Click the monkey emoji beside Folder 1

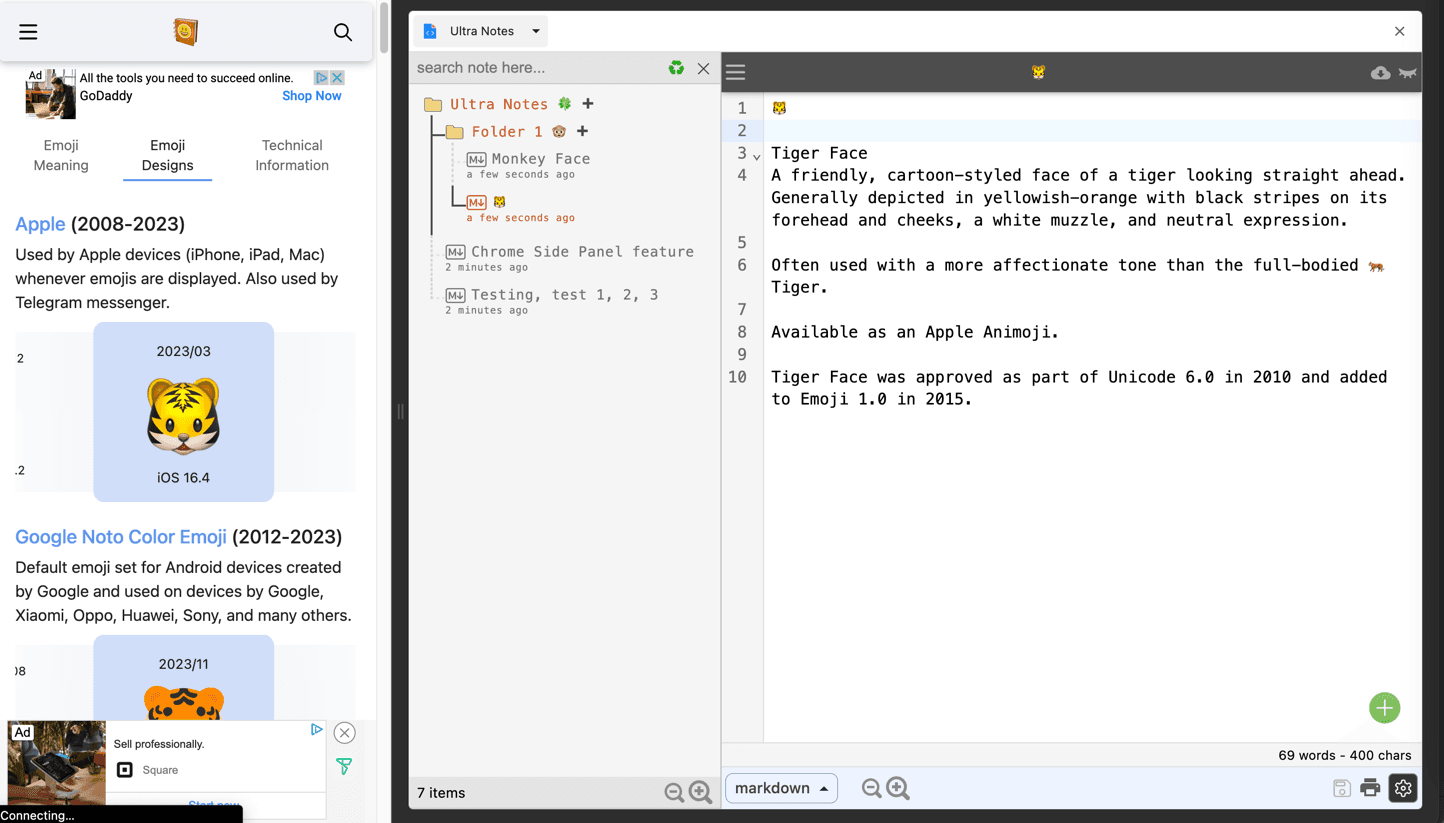pyautogui.click(x=559, y=132)
